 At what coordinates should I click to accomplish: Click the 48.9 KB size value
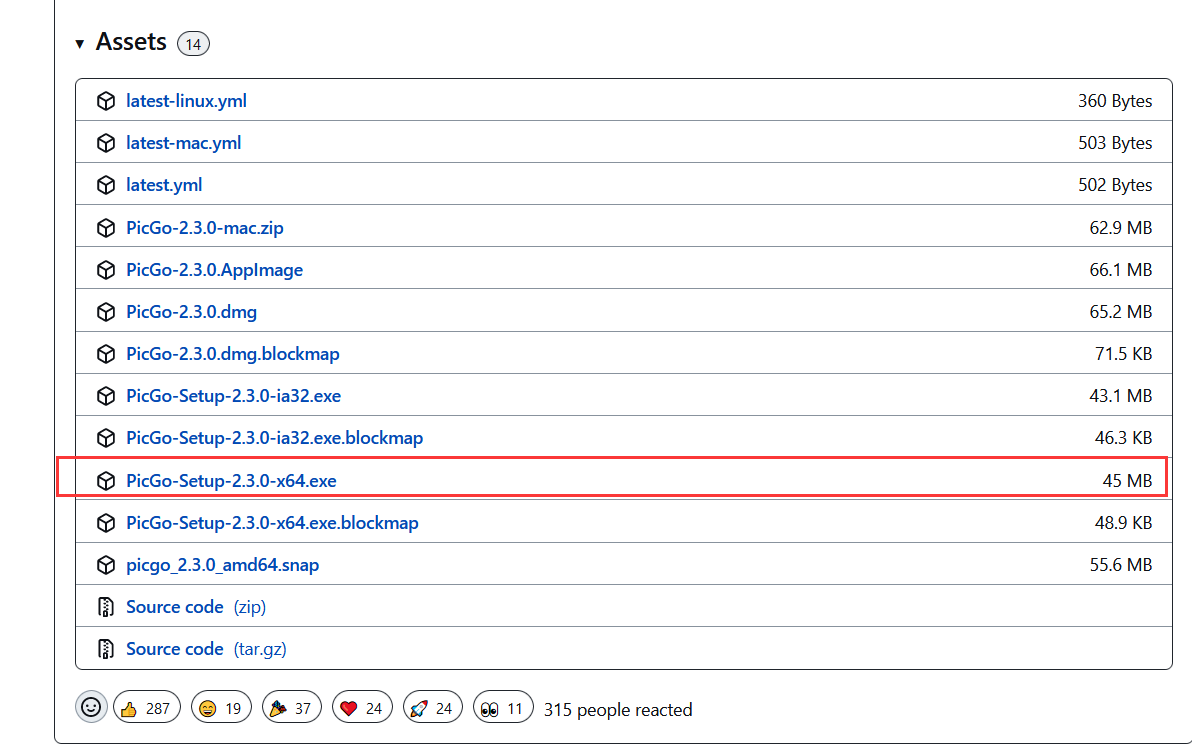click(1124, 523)
